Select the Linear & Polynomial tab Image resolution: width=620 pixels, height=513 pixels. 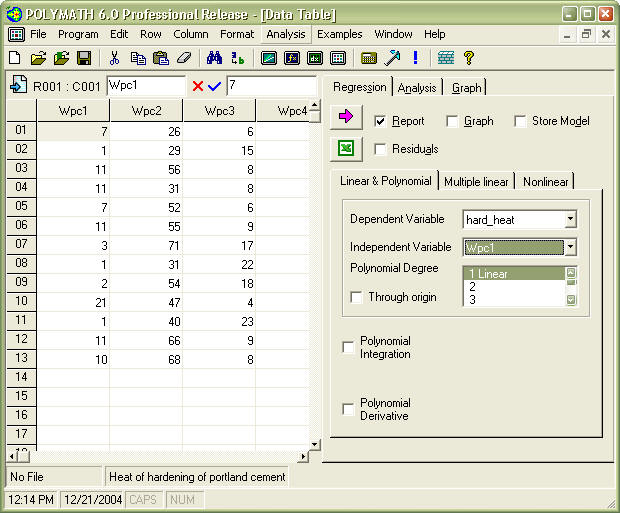tap(386, 181)
